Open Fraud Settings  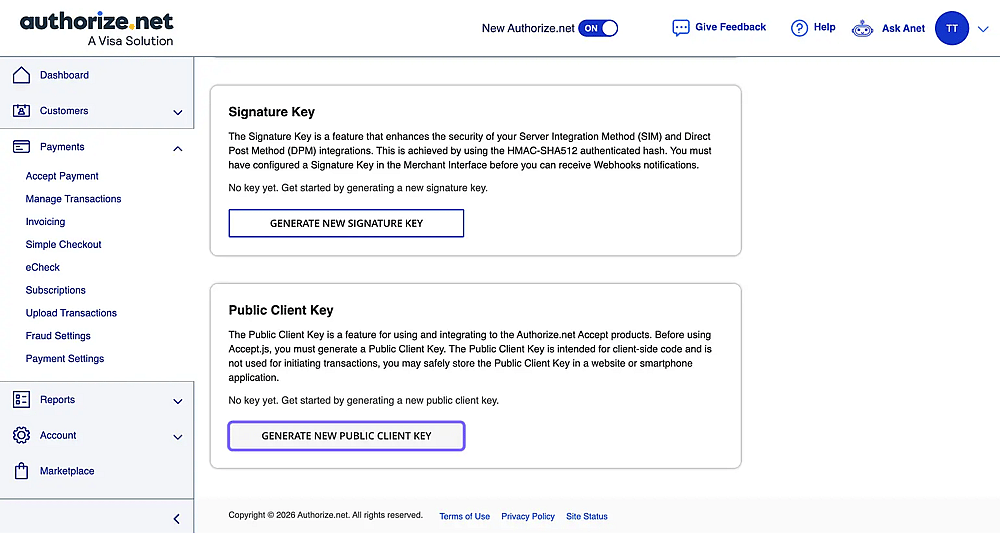pyautogui.click(x=58, y=335)
